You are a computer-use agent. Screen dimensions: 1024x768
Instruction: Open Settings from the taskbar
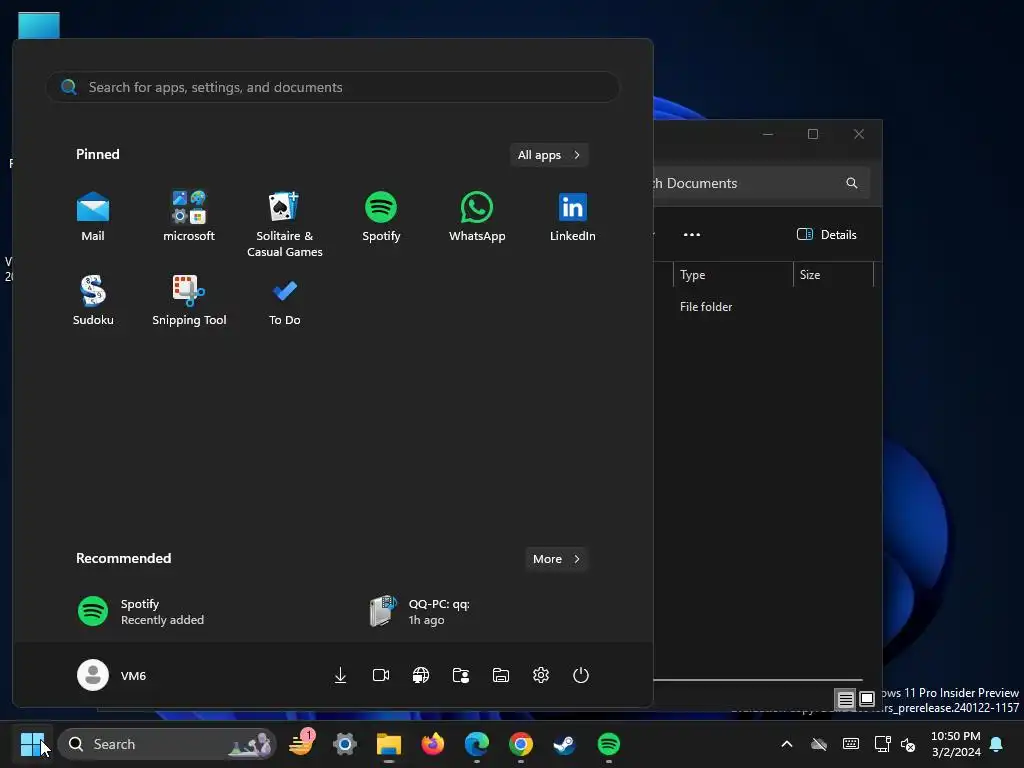click(x=345, y=744)
